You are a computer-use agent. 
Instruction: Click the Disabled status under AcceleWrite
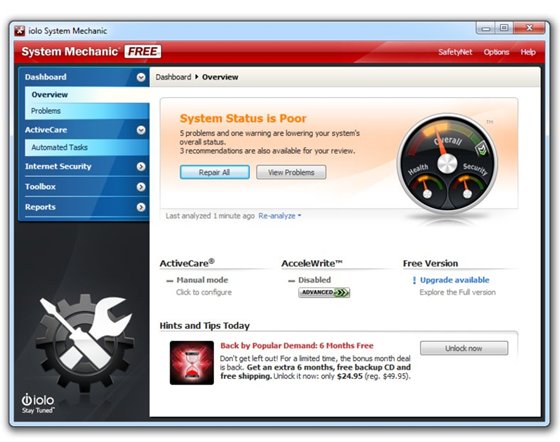click(x=315, y=280)
